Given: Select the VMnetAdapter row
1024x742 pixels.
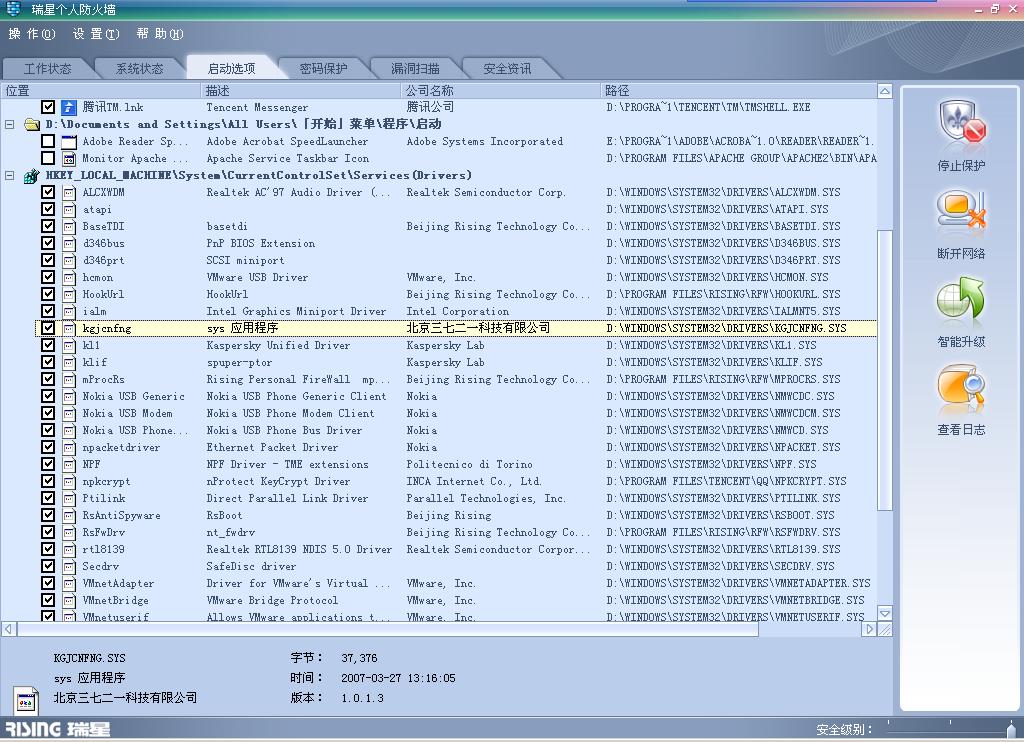Looking at the screenshot, I should tap(456, 583).
